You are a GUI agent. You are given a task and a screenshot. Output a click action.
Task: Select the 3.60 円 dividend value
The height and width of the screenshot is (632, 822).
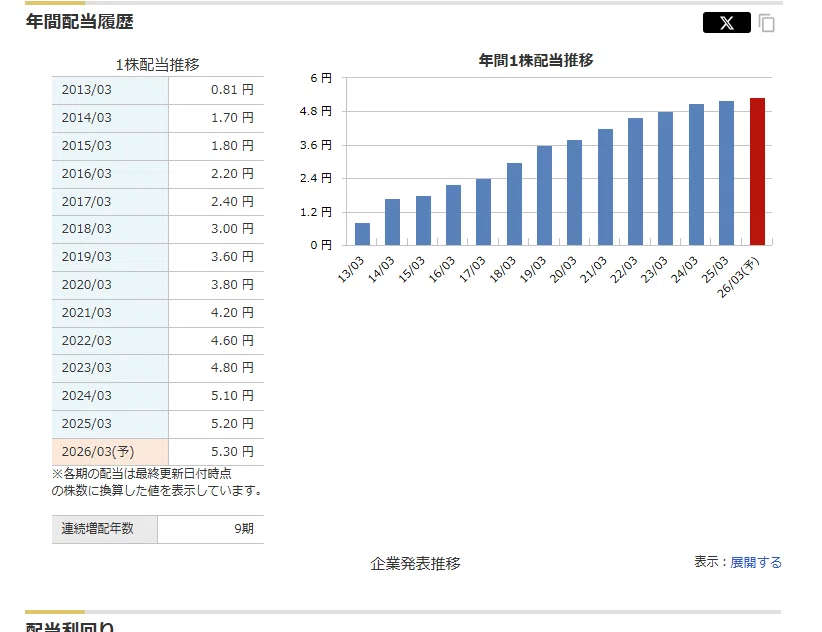pos(232,257)
